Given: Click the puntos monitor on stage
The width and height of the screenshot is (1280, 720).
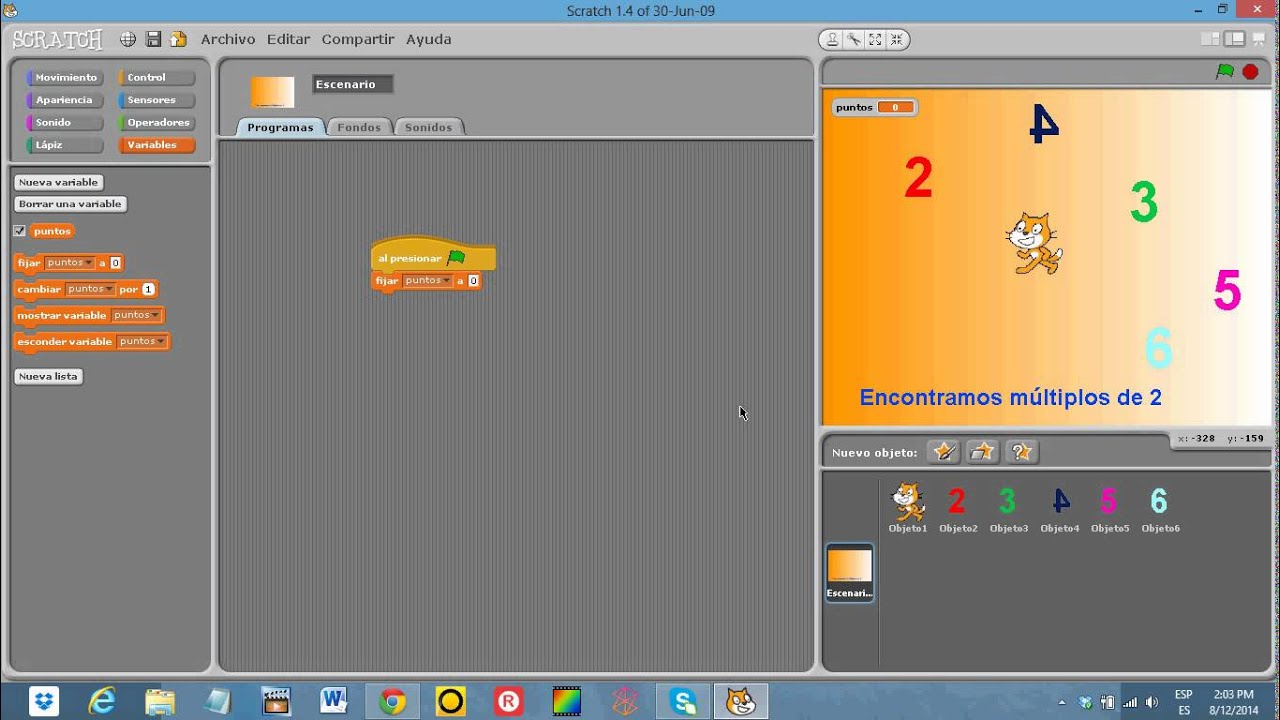Looking at the screenshot, I should point(875,107).
